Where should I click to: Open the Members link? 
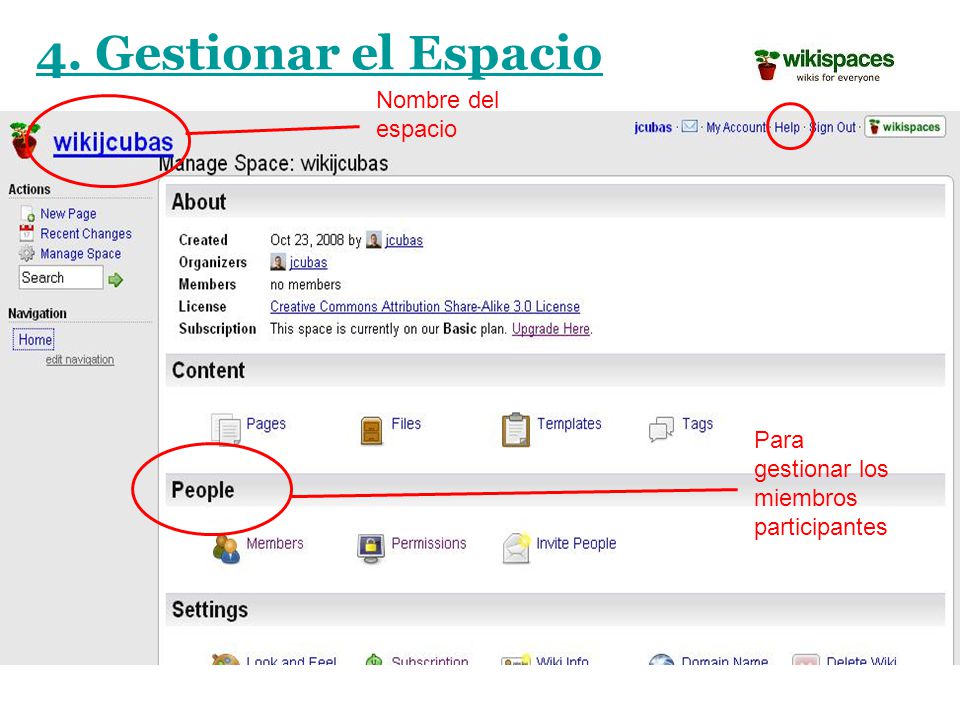(x=275, y=543)
